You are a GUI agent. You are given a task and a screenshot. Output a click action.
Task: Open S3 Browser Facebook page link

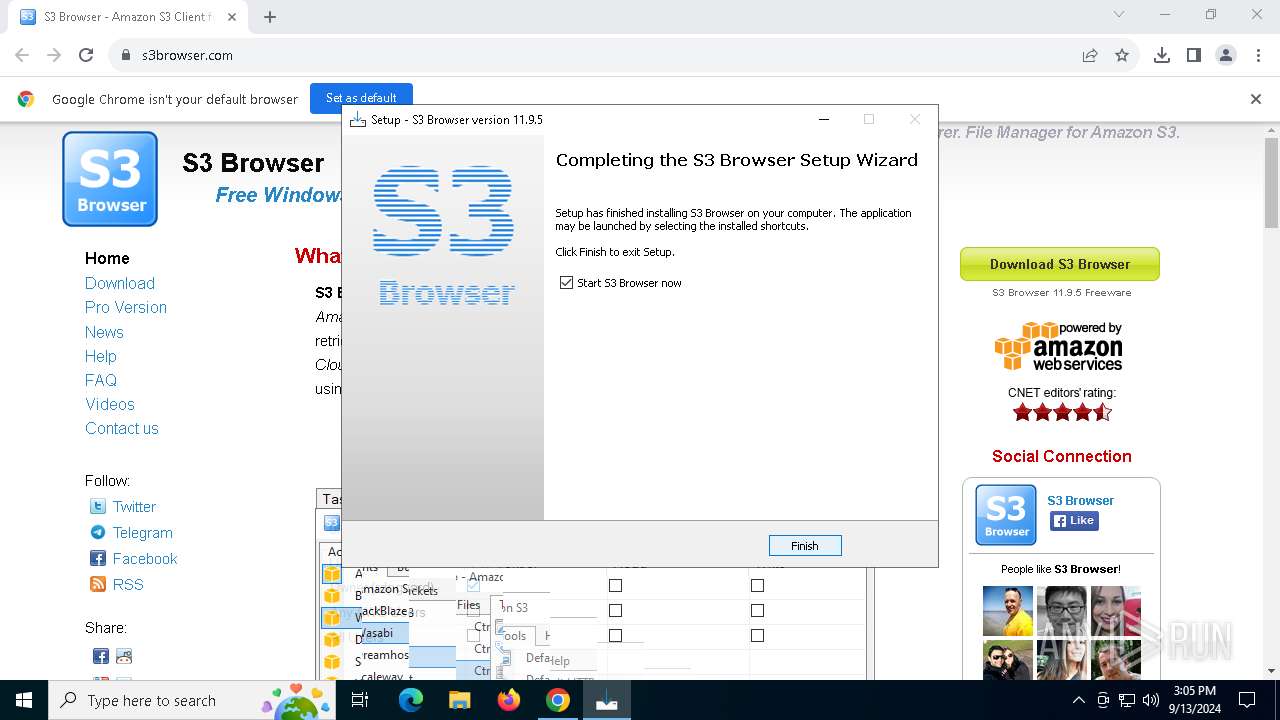(1080, 501)
